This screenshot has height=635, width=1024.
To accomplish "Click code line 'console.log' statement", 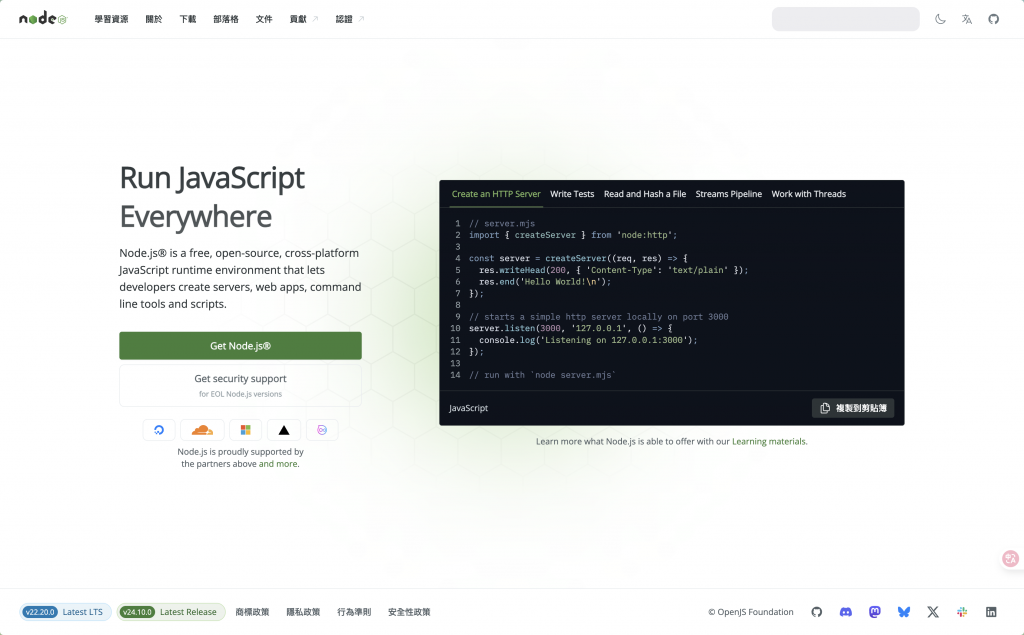I will 588,340.
